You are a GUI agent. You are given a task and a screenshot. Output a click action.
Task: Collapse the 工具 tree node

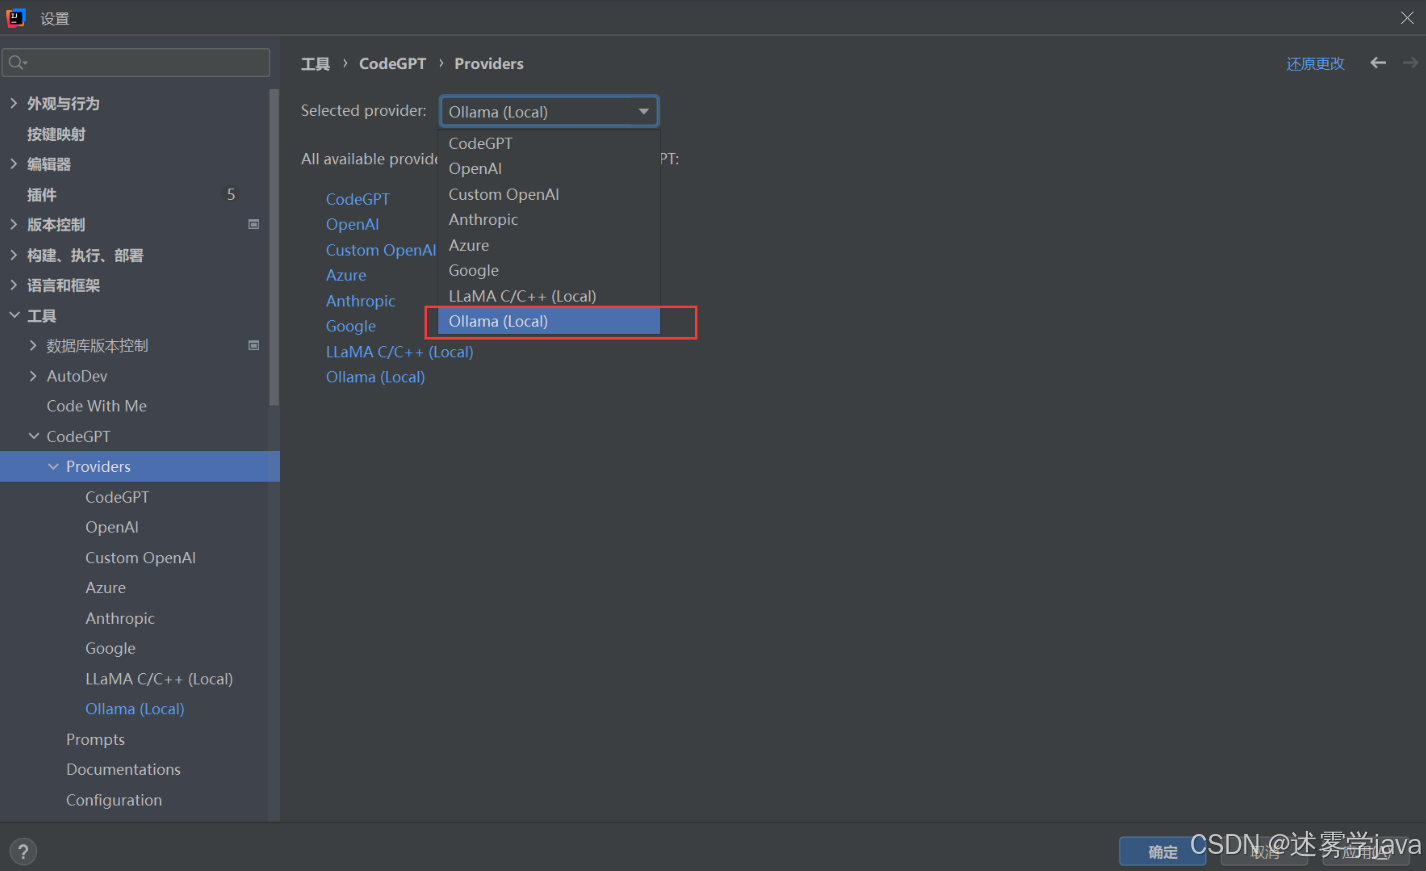point(14,316)
